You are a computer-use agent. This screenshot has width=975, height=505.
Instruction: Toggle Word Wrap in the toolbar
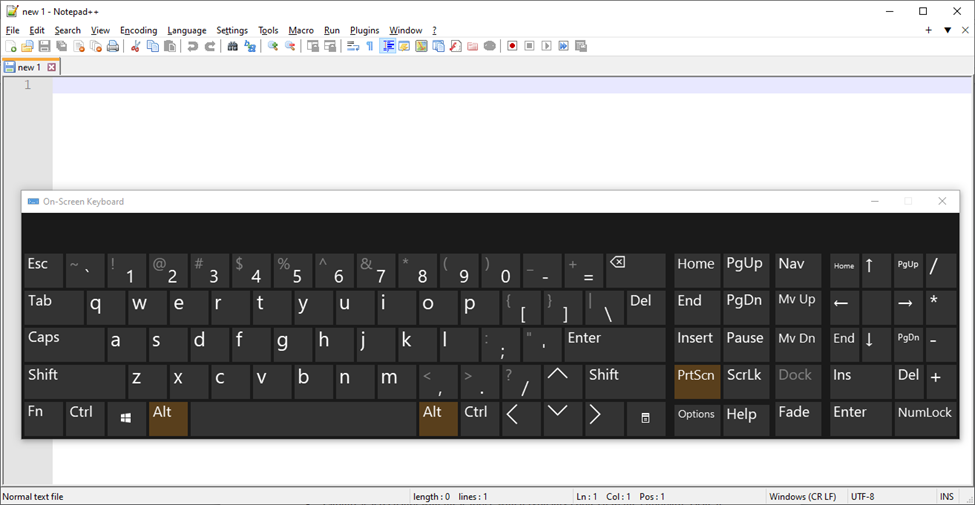(353, 46)
